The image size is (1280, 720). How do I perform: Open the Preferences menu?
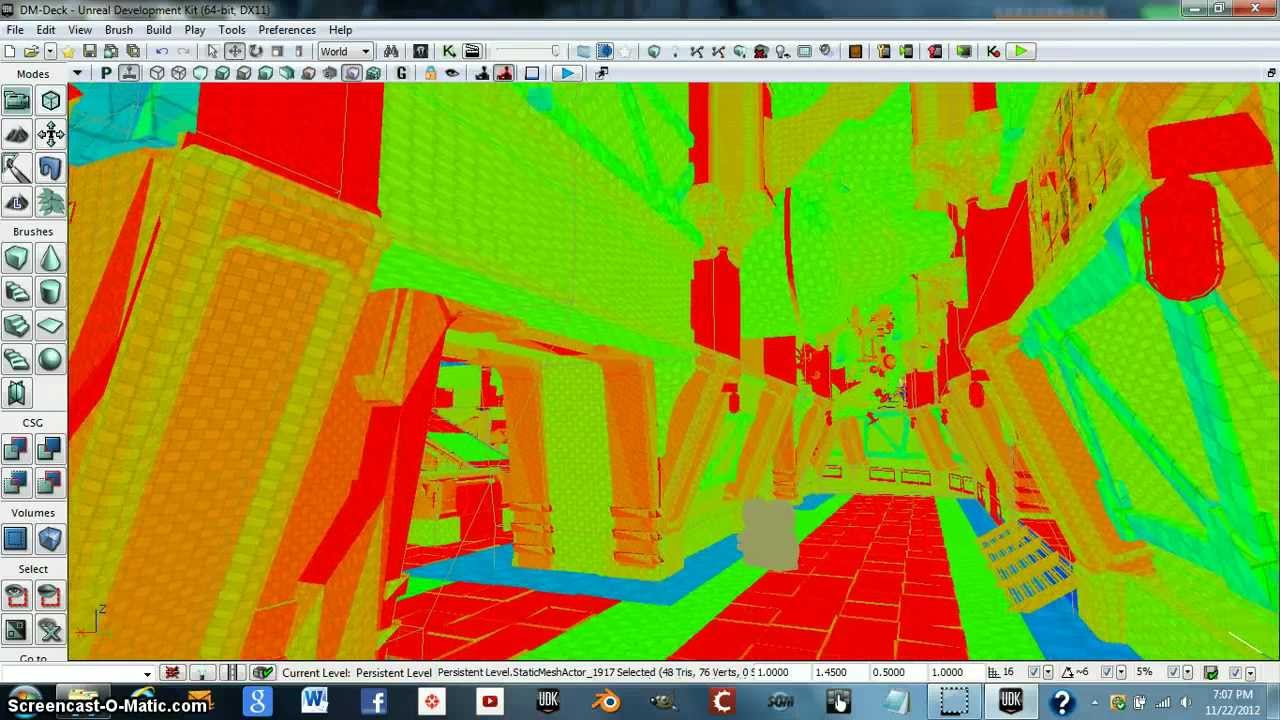click(287, 30)
